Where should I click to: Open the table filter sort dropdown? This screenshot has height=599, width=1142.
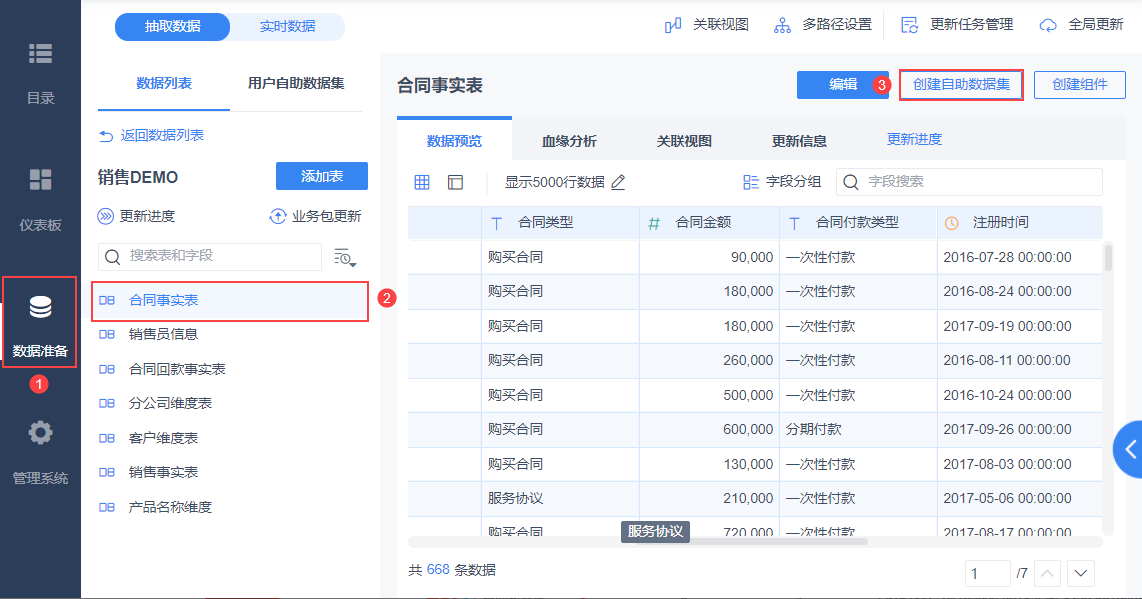345,257
